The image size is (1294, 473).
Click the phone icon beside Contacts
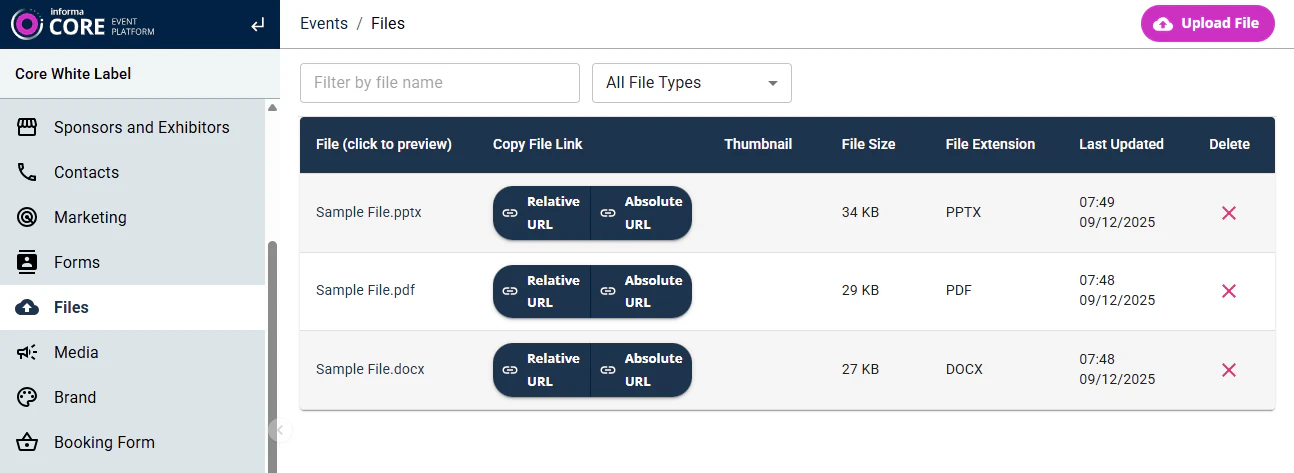28,172
